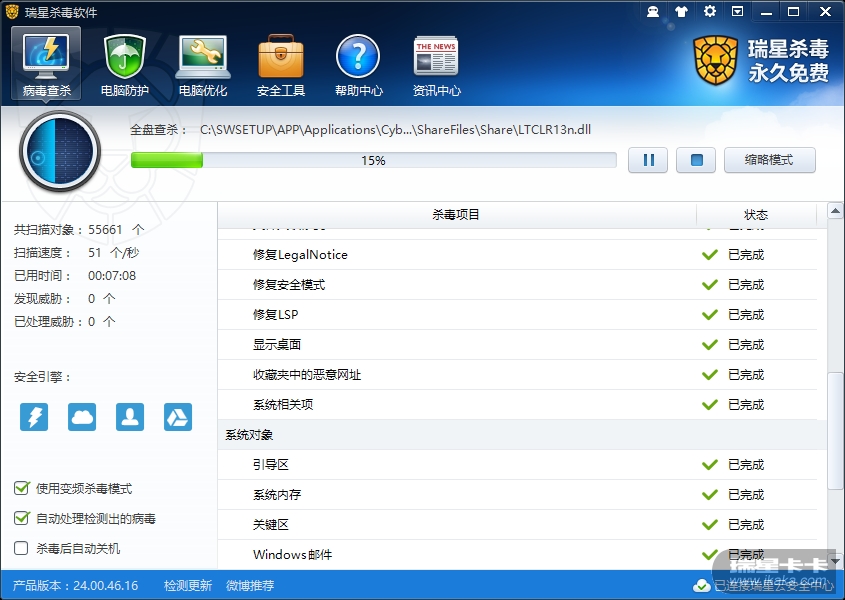This screenshot has height=600, width=845.
Task: Select the 系统相关项 row
Action: [x=517, y=404]
